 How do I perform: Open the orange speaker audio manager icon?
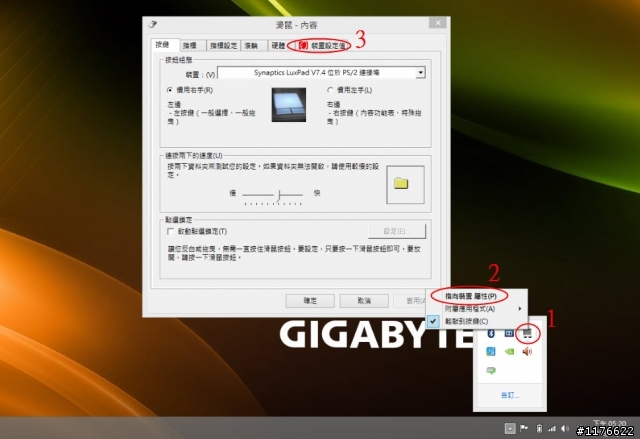(x=527, y=351)
